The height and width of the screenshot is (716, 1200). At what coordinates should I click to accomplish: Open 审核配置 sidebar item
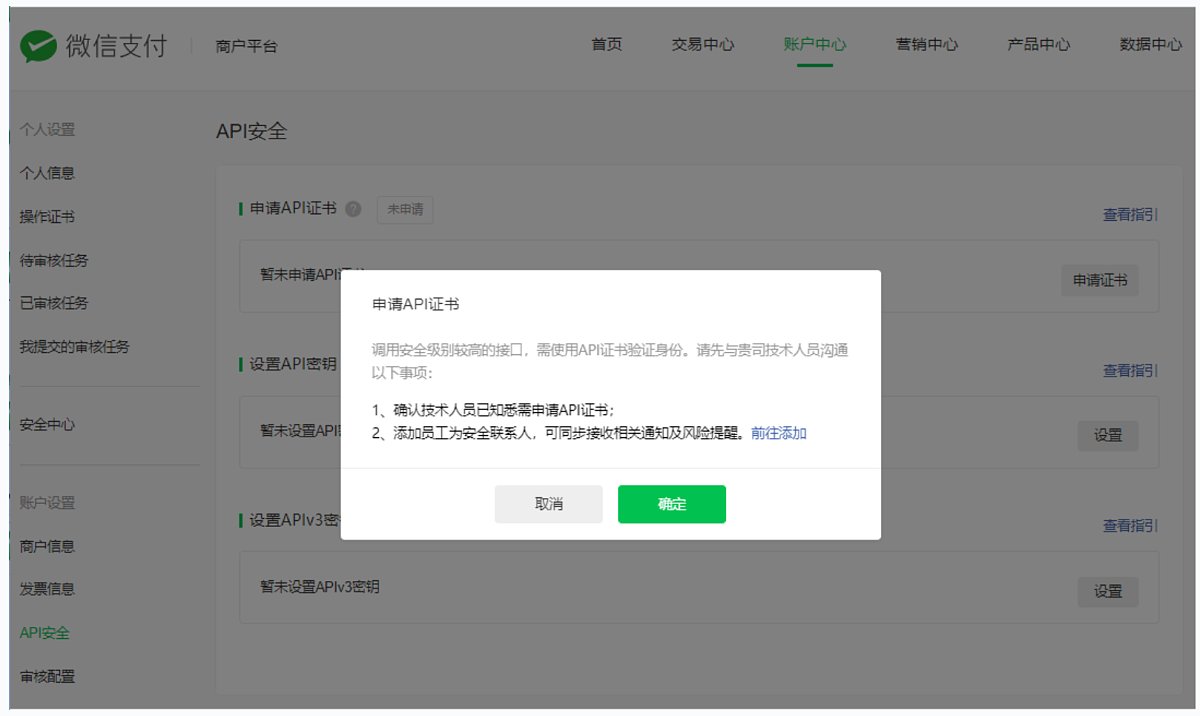tap(47, 676)
